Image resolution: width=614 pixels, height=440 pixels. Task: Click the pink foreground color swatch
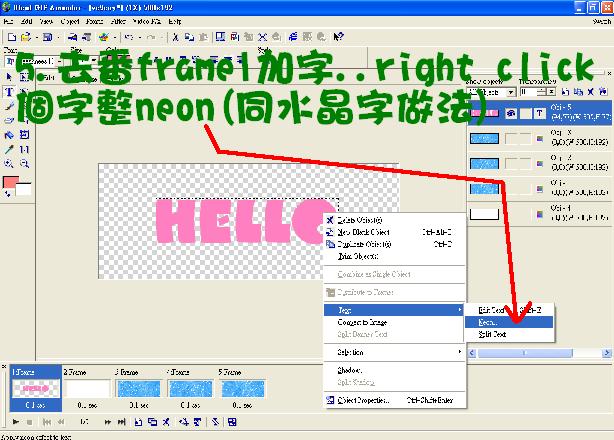(x=11, y=182)
